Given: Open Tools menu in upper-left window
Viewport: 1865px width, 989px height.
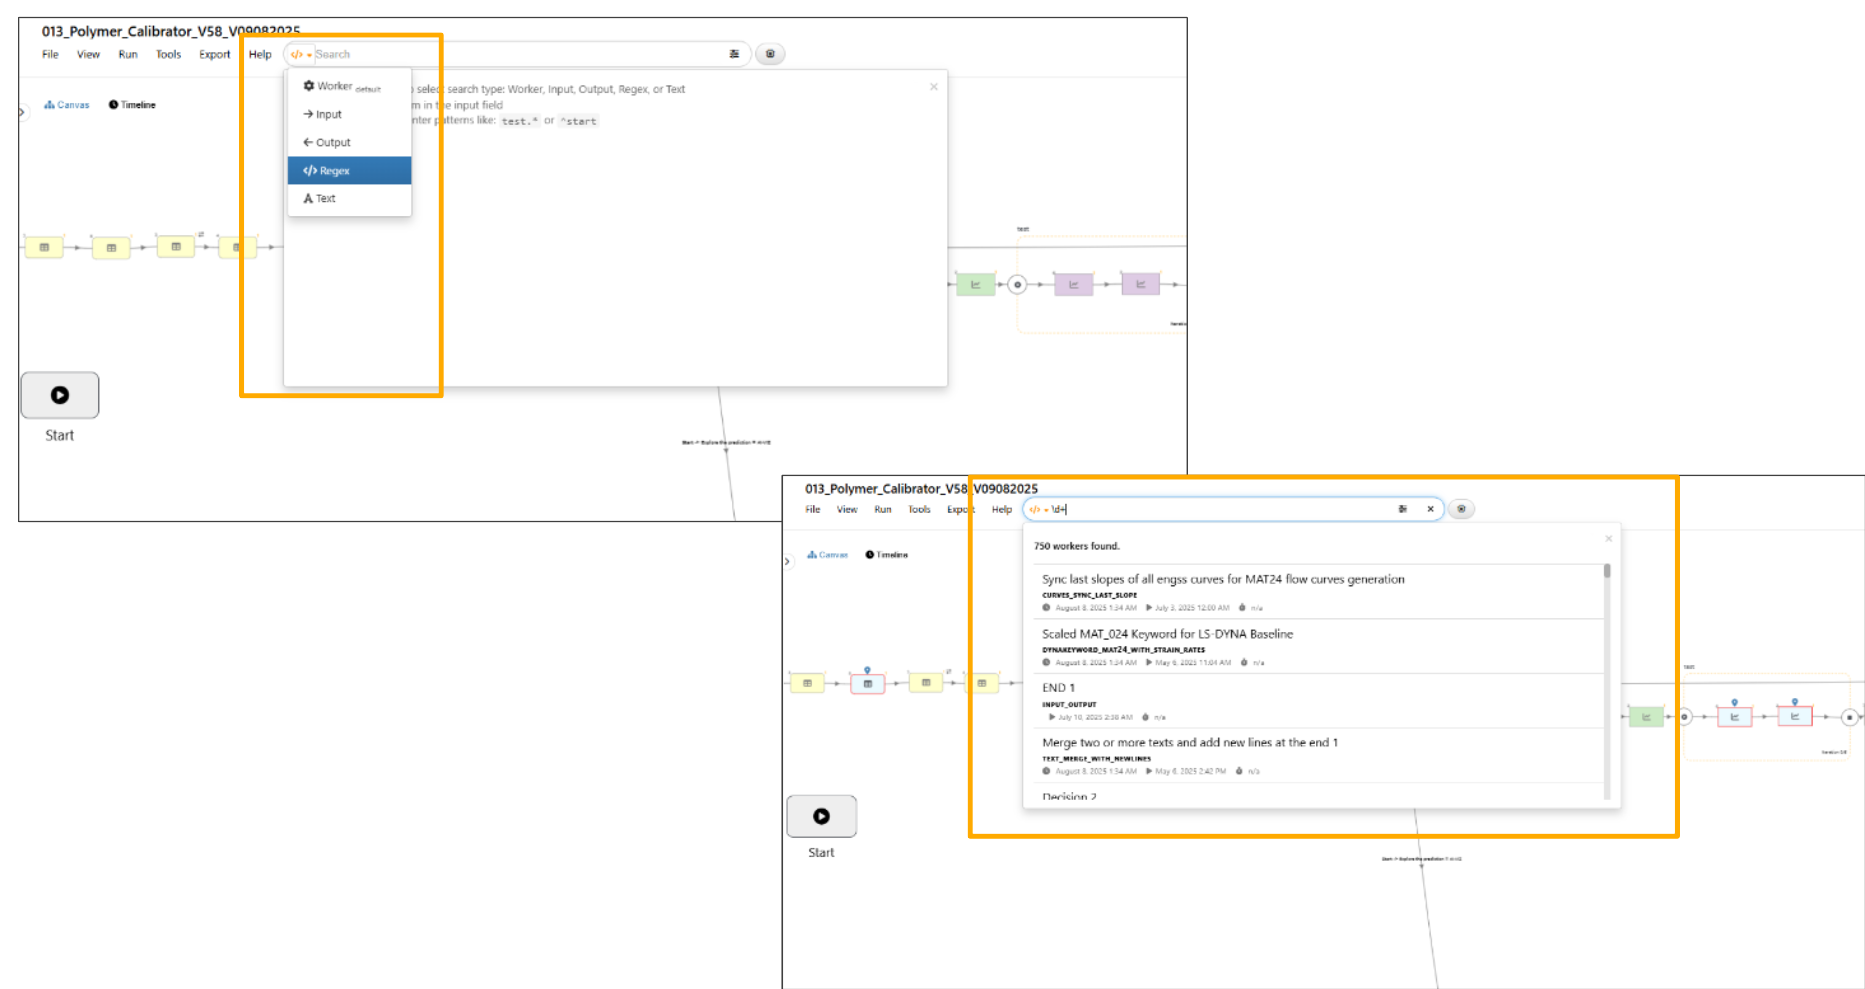Looking at the screenshot, I should 168,54.
